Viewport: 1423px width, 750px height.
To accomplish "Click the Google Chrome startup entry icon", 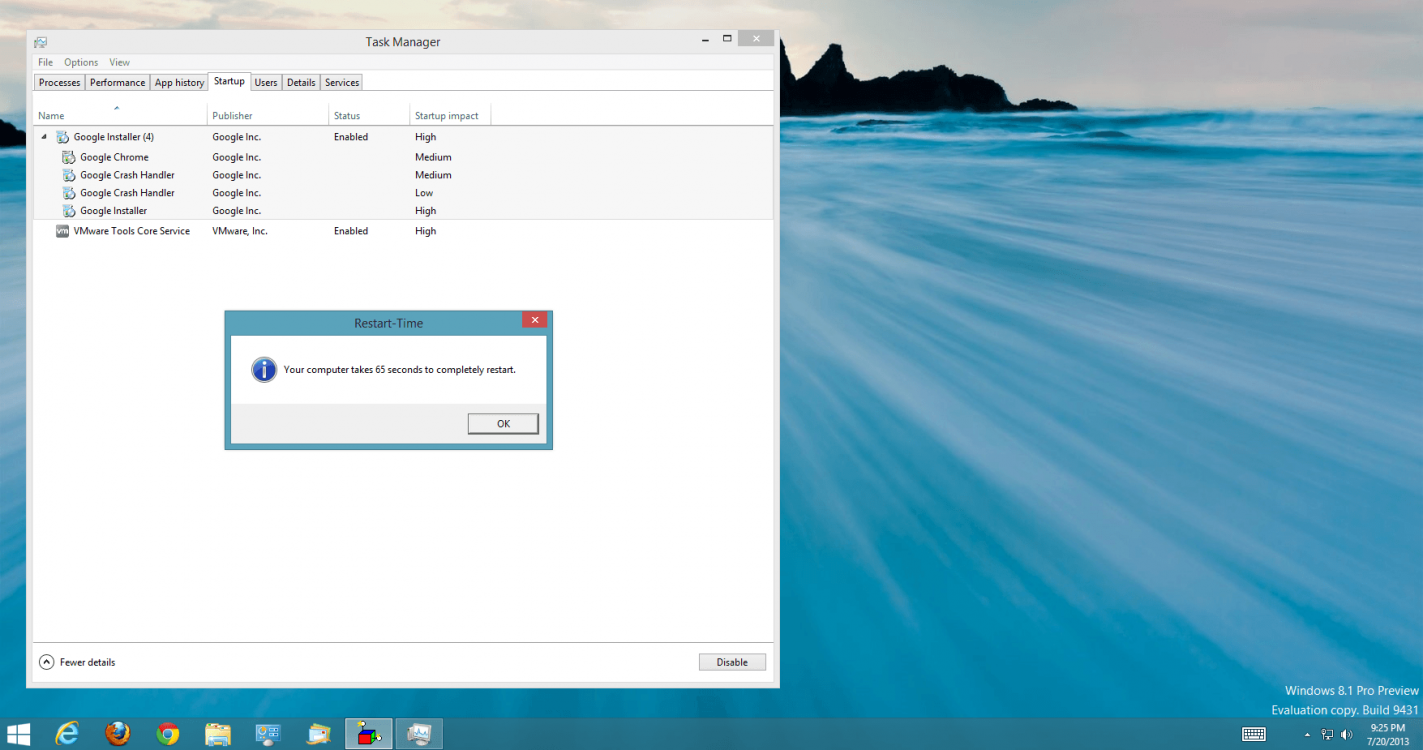I will (x=69, y=157).
